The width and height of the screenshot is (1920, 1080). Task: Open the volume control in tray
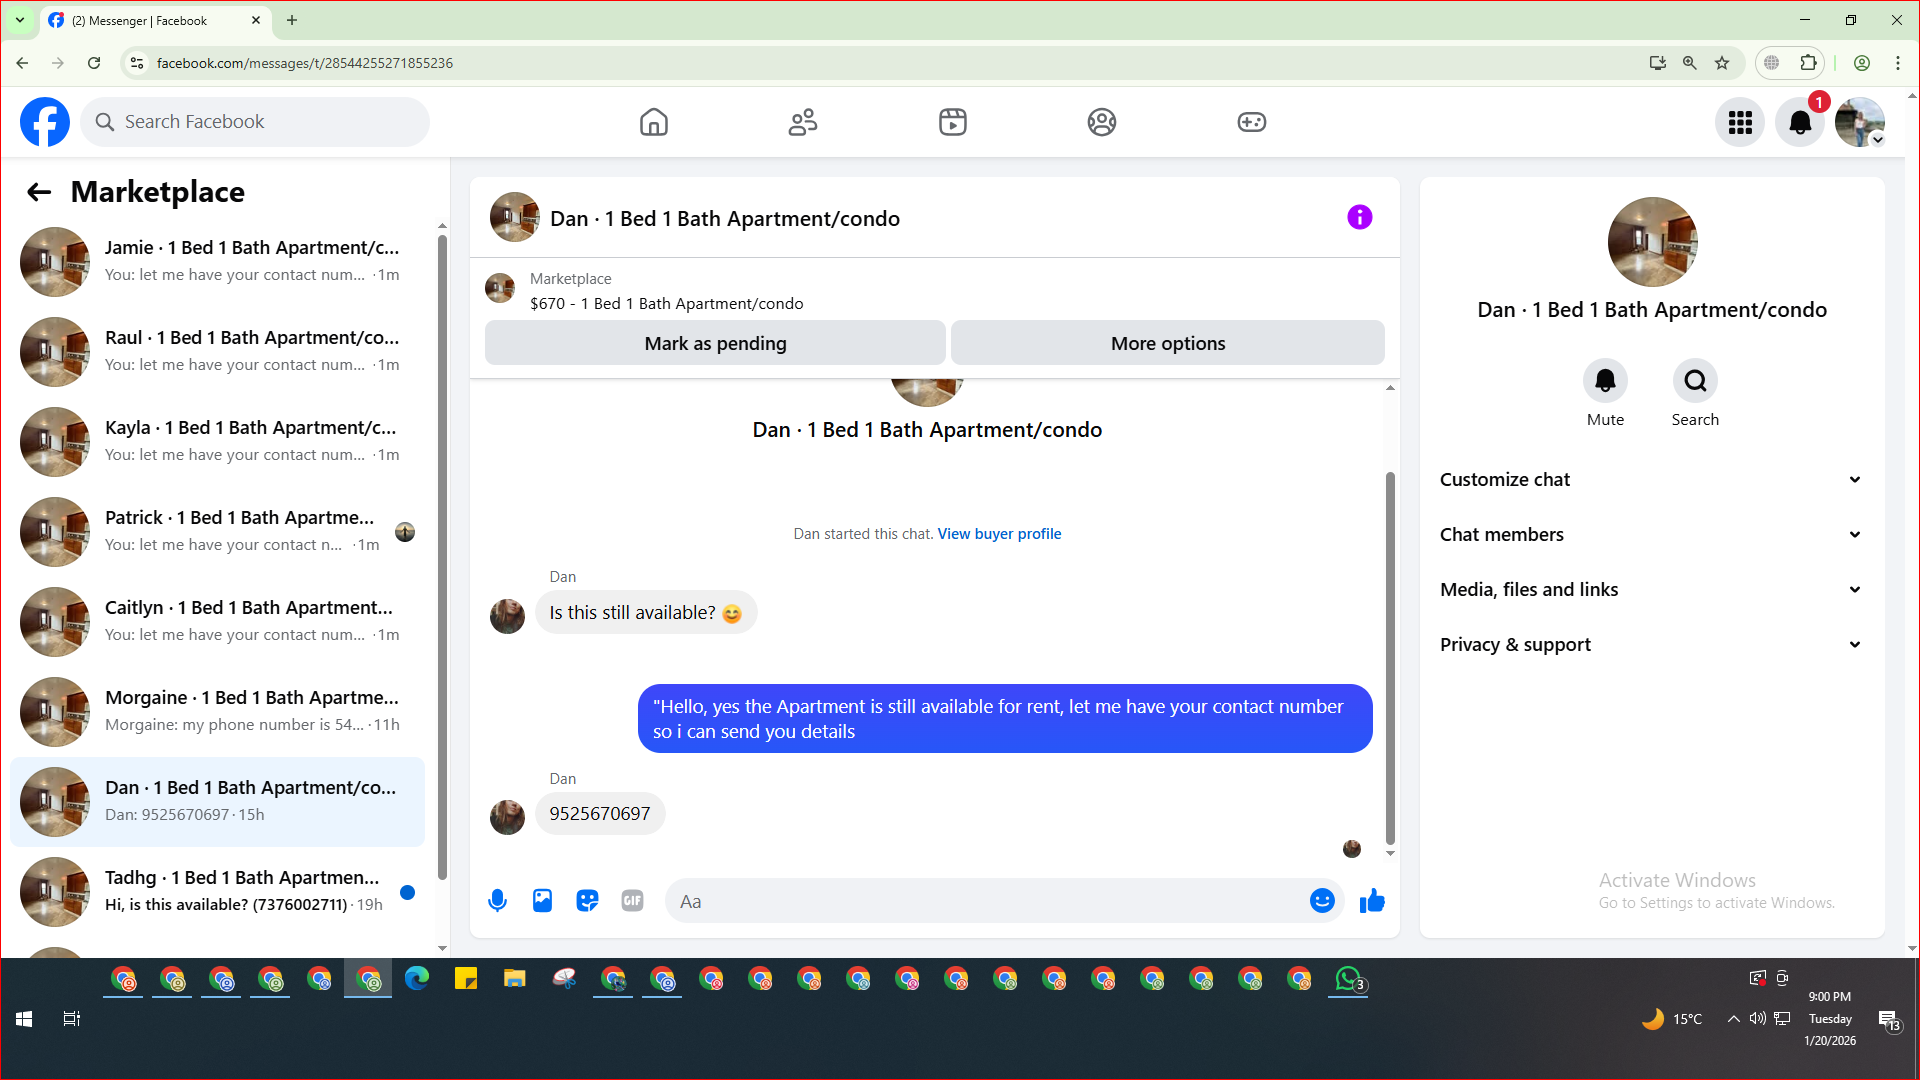1757,1019
